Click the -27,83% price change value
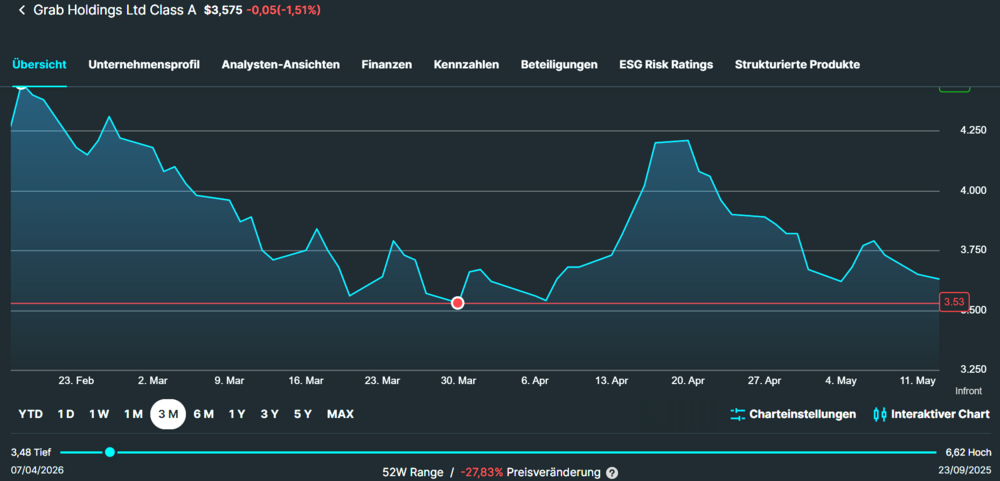The image size is (1000, 481). 481,473
